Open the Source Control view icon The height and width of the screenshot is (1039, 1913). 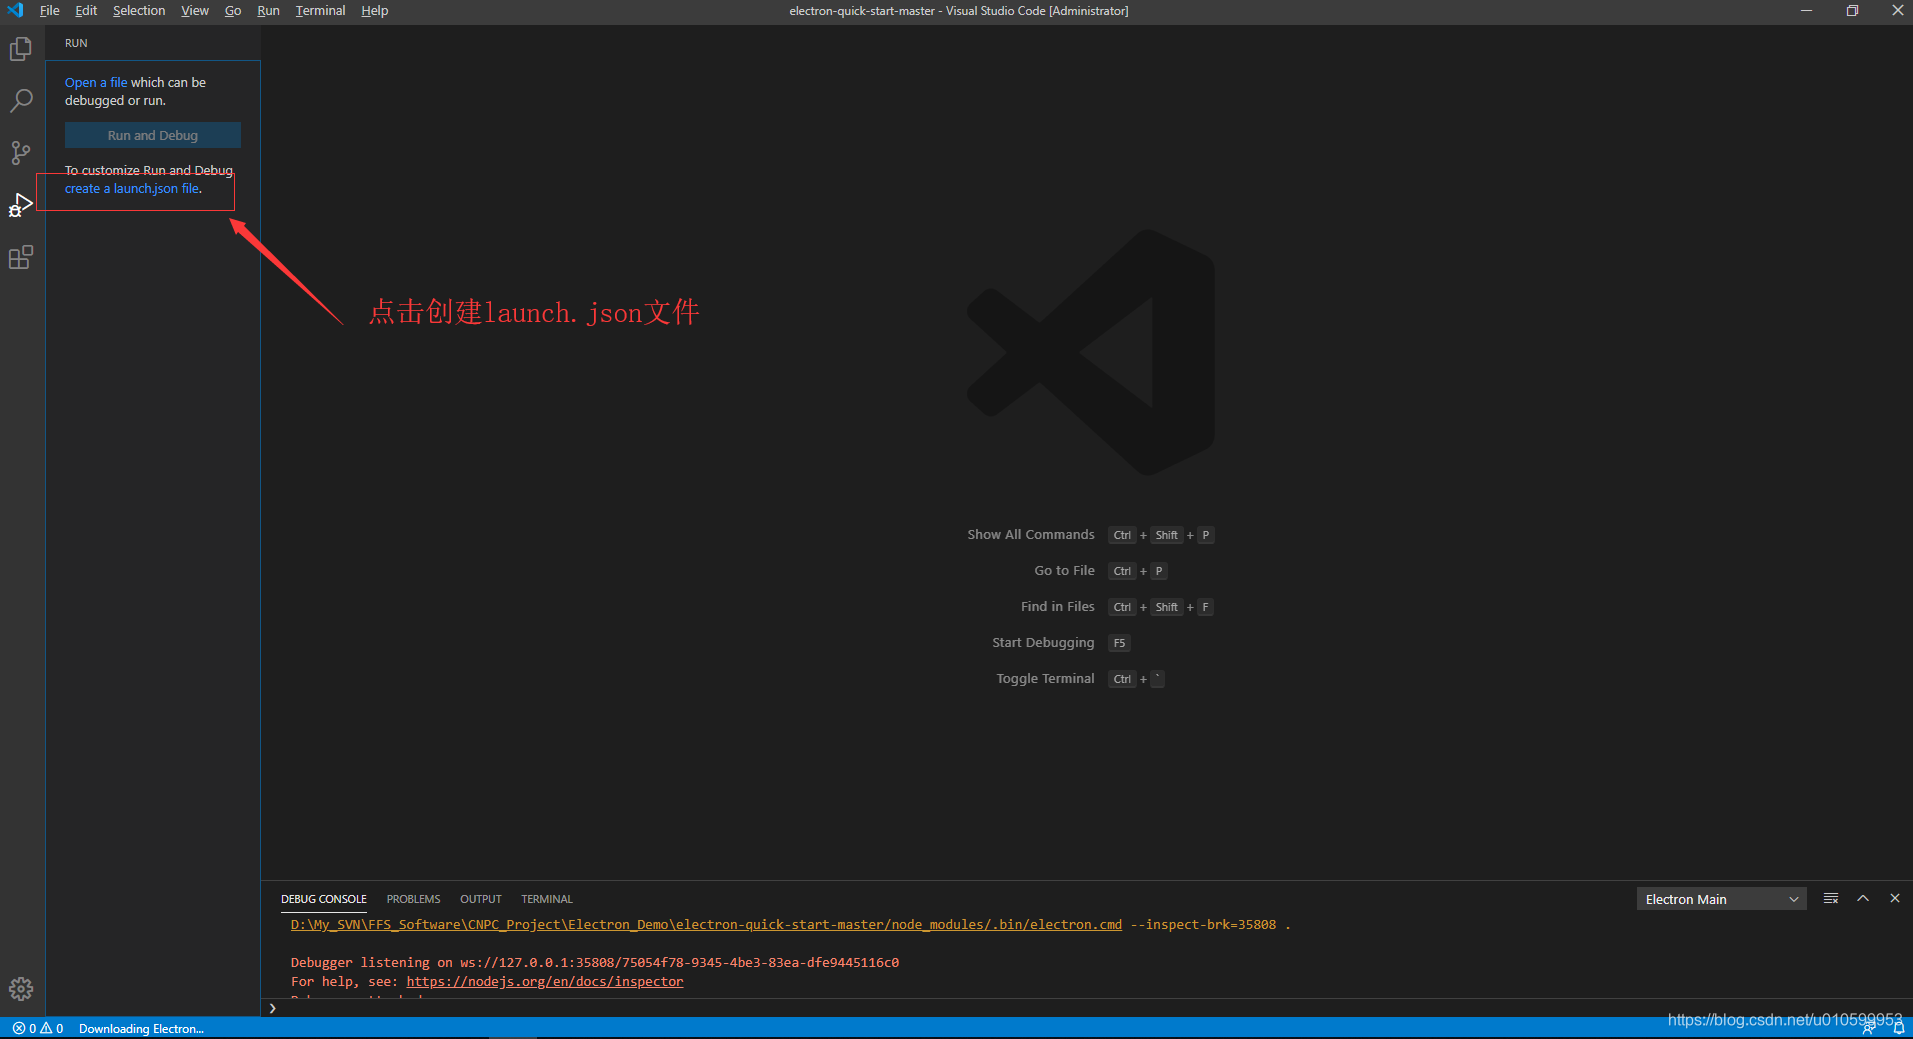(x=21, y=153)
